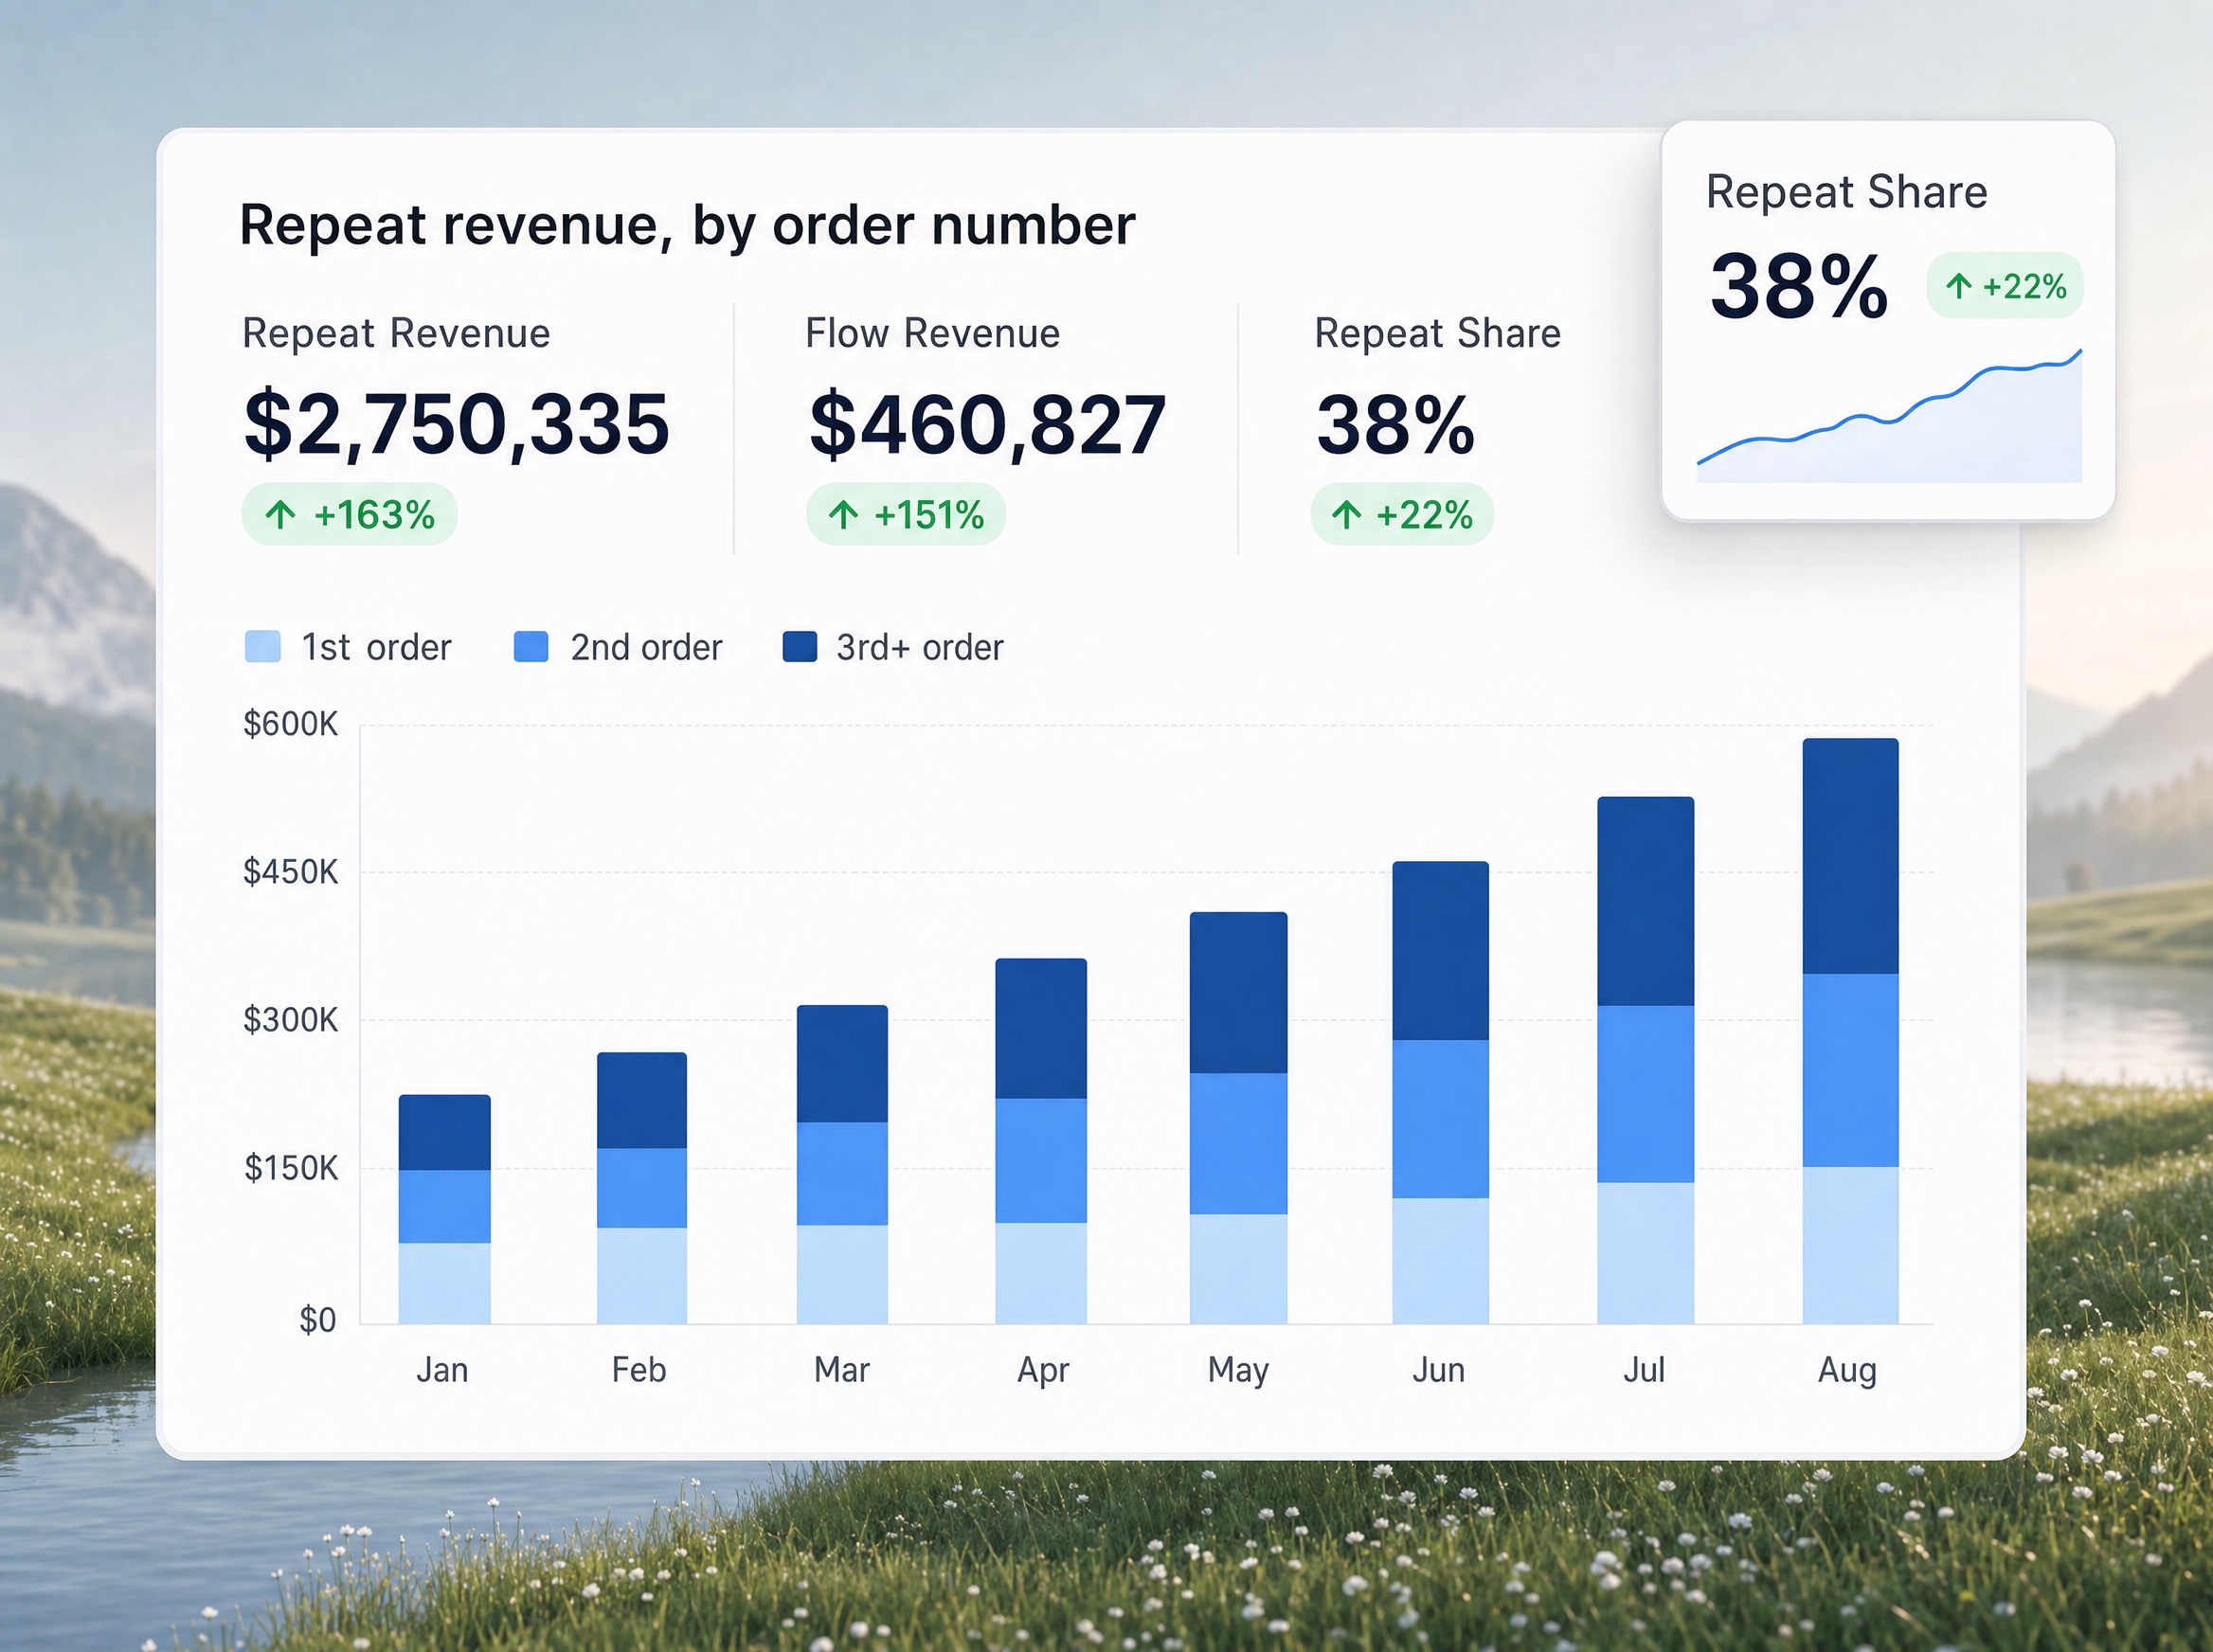This screenshot has width=2213, height=1652.
Task: Click the May x-axis label
Action: [1238, 1370]
